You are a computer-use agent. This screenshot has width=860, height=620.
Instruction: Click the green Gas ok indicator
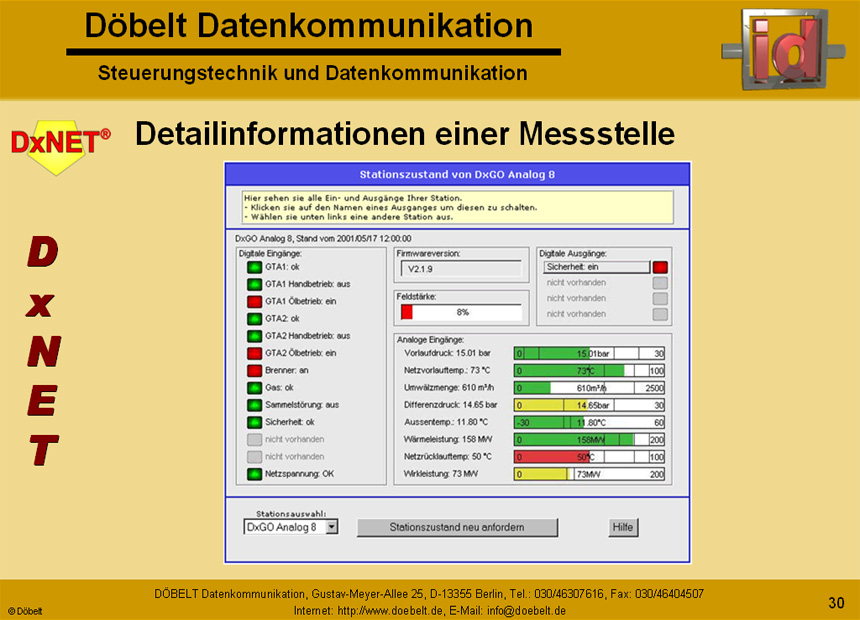point(254,387)
